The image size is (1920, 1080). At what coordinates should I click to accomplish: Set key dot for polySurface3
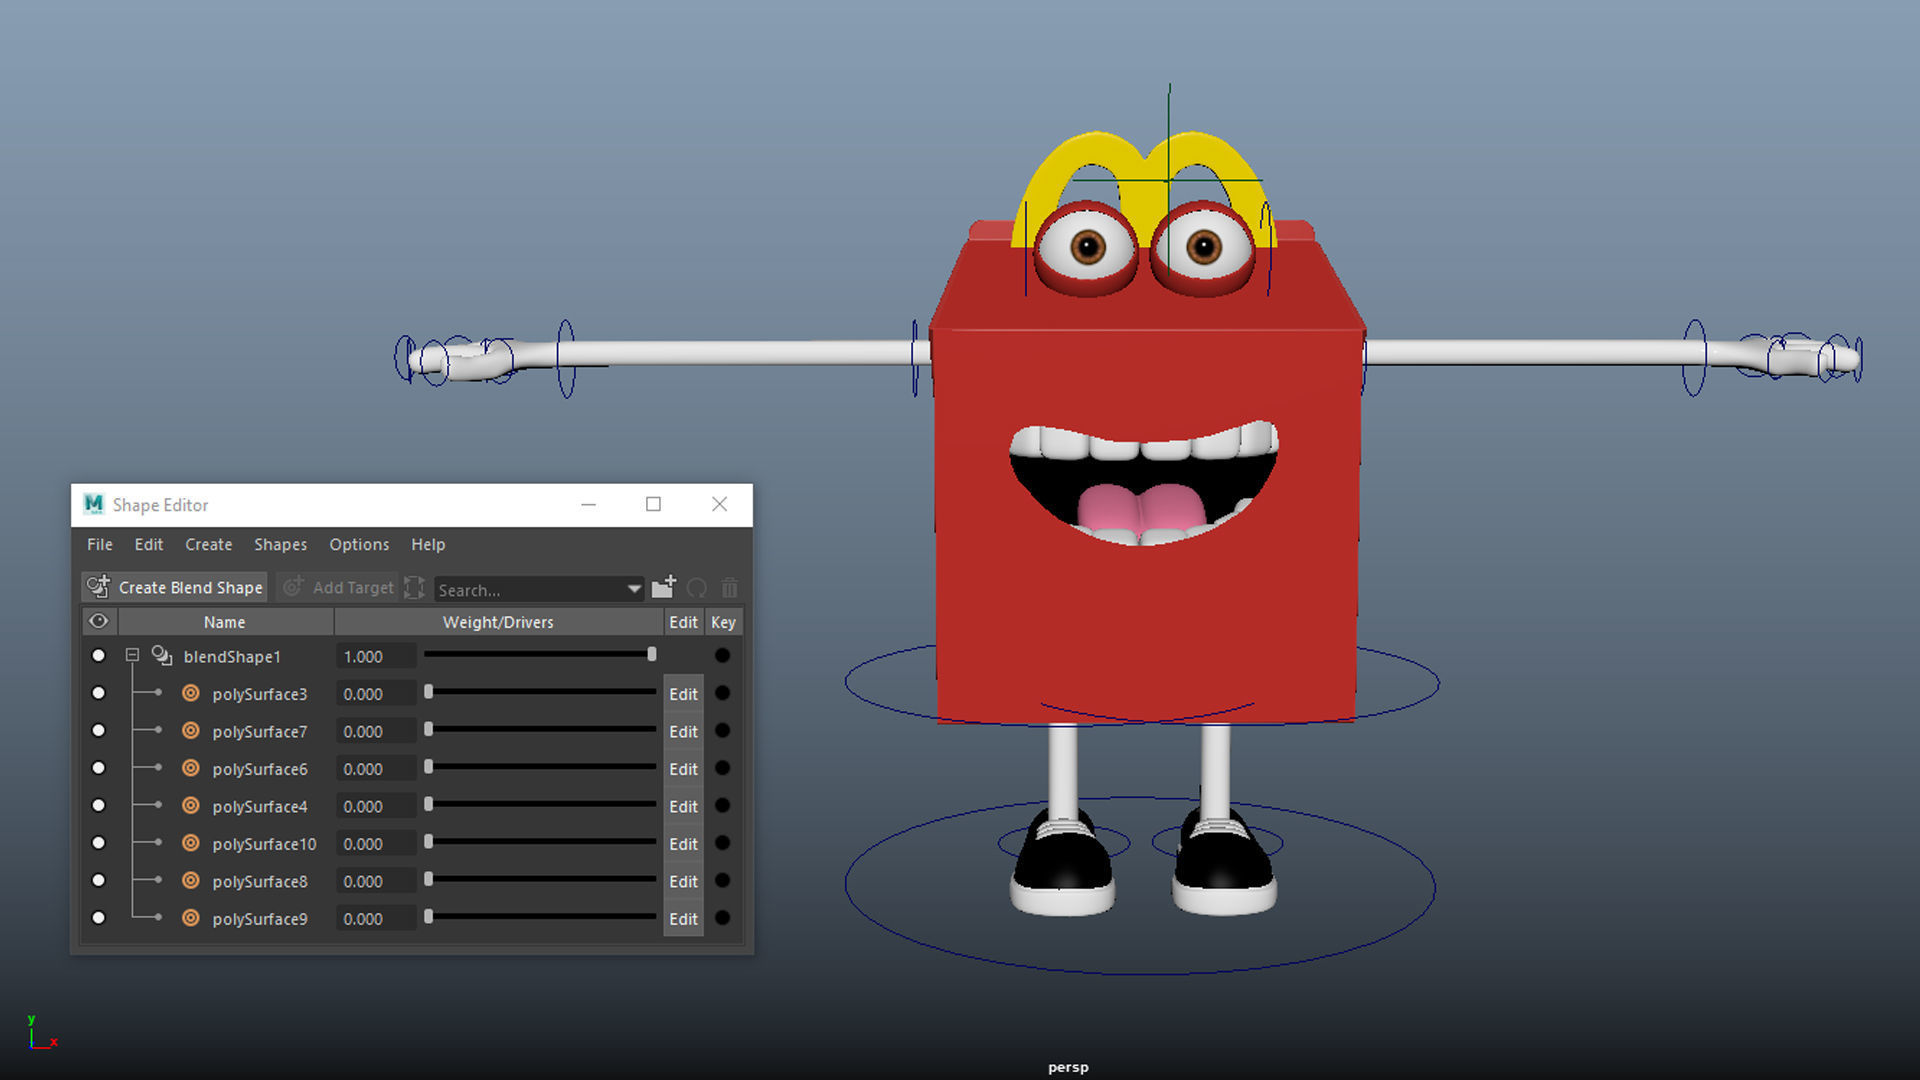click(x=722, y=693)
